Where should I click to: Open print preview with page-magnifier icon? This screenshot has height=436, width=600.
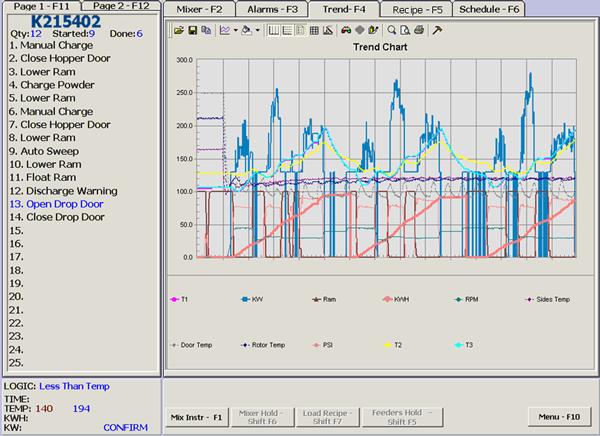(405, 30)
